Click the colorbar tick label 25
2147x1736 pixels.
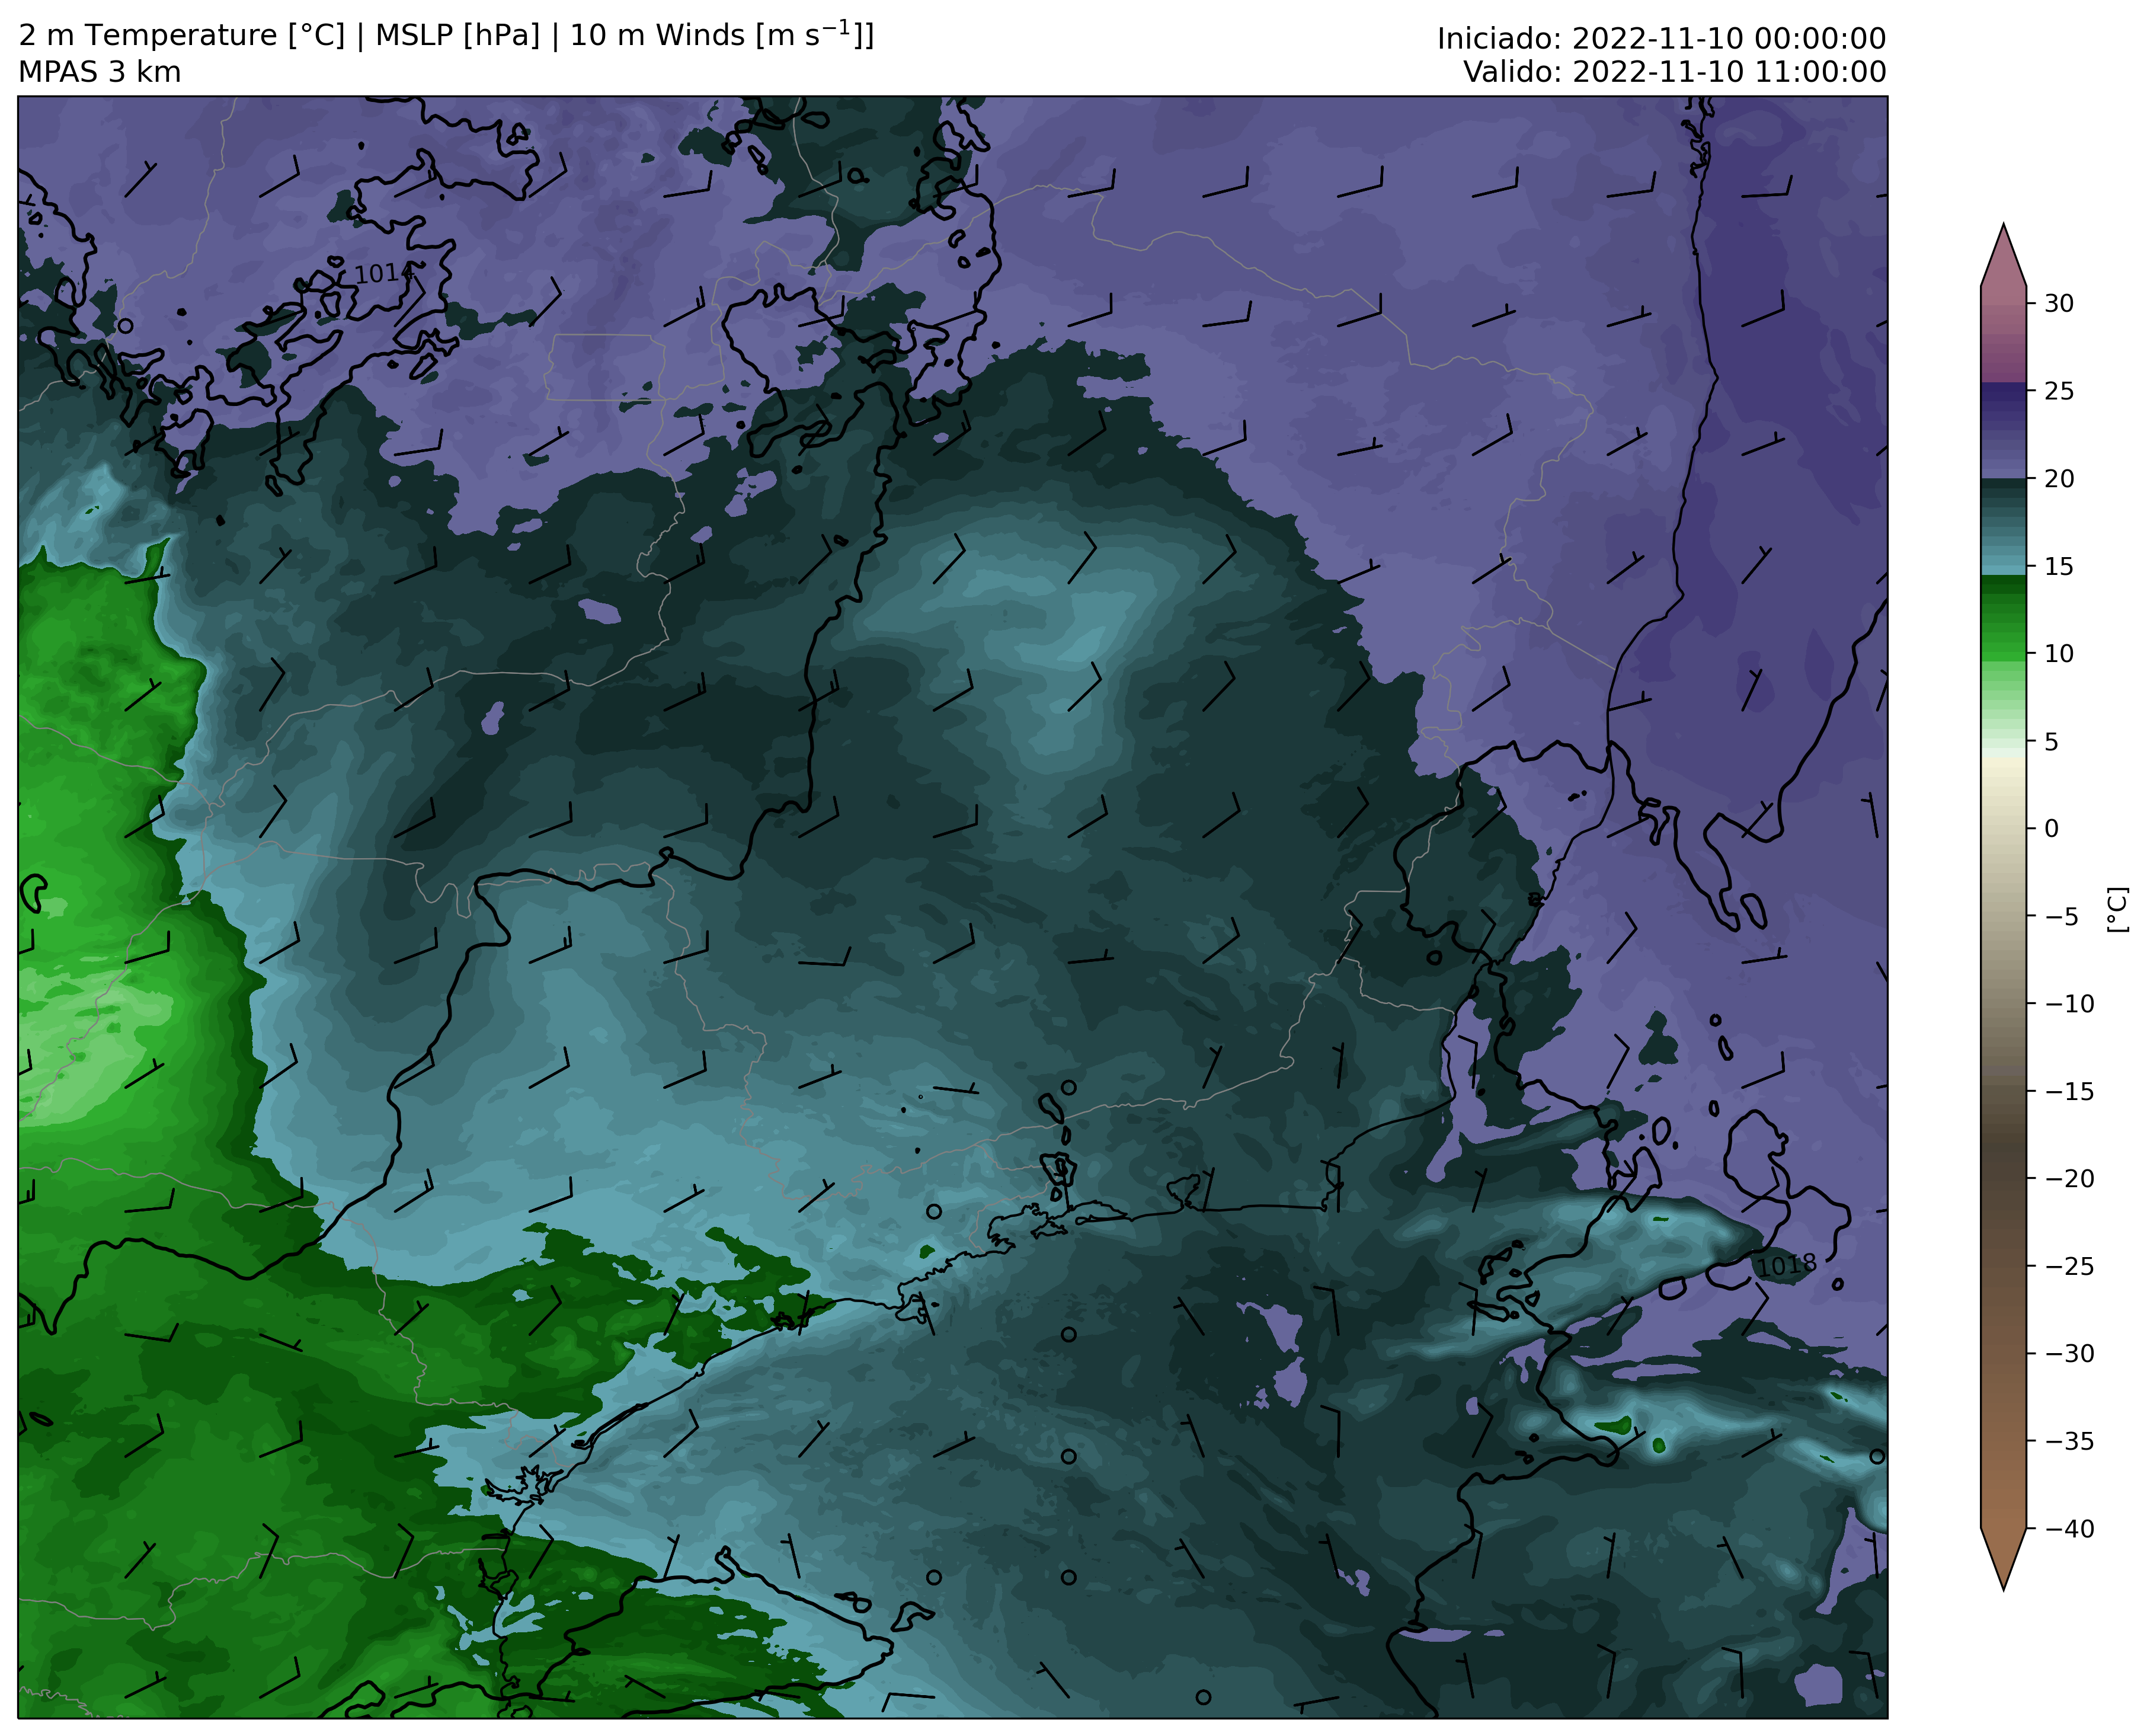[x=2058, y=391]
